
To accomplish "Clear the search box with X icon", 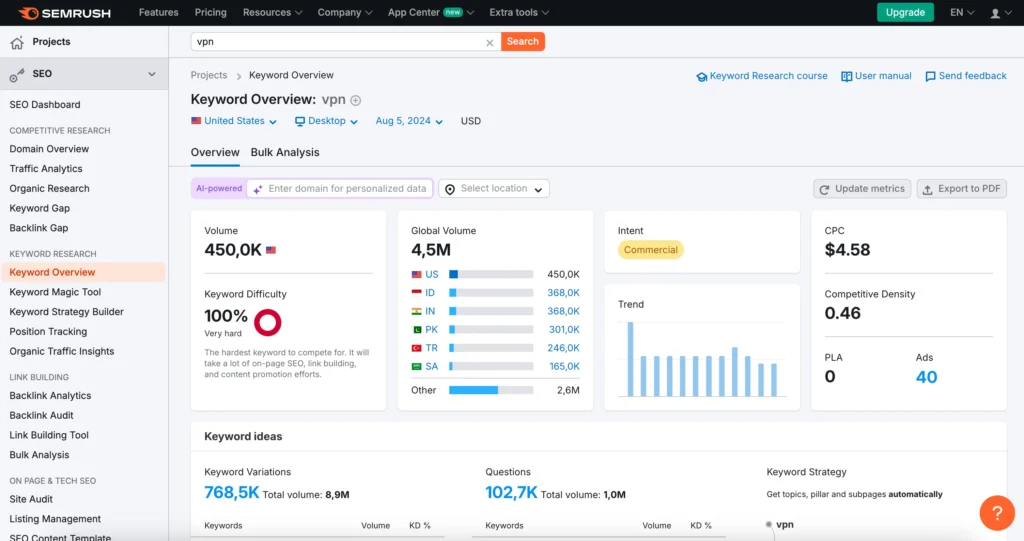I will pyautogui.click(x=489, y=42).
